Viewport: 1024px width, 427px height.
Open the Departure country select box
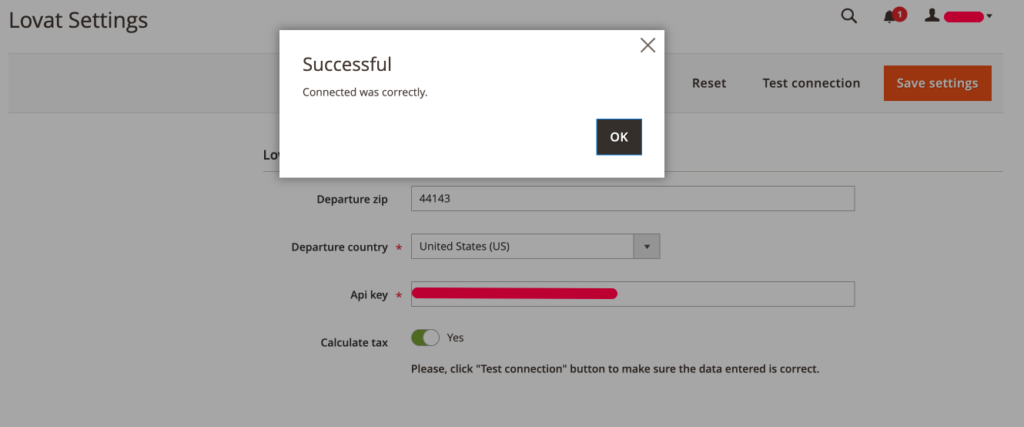[x=535, y=247]
